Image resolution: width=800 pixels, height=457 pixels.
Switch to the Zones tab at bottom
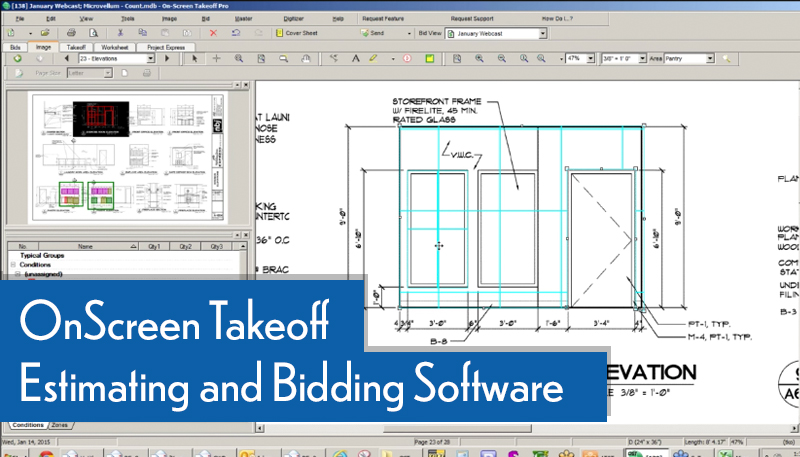click(59, 425)
